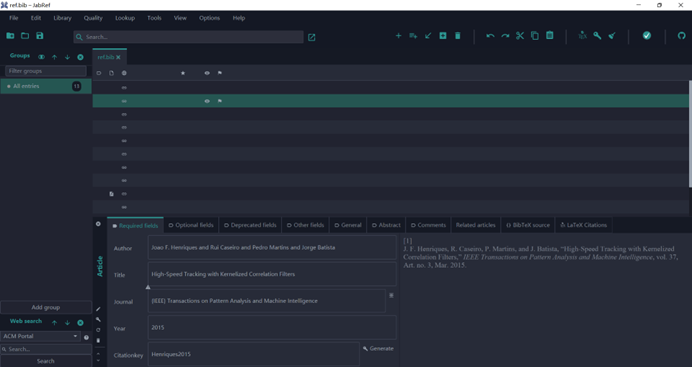
Task: Generate citation key for this entry
Action: coord(378,348)
